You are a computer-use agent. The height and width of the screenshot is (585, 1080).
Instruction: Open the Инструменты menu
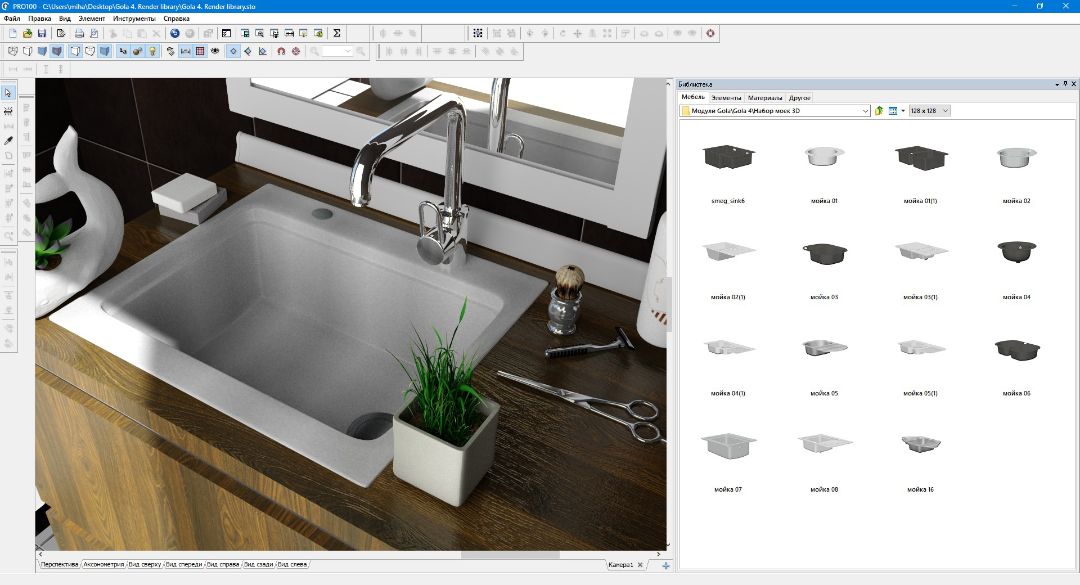coord(134,18)
